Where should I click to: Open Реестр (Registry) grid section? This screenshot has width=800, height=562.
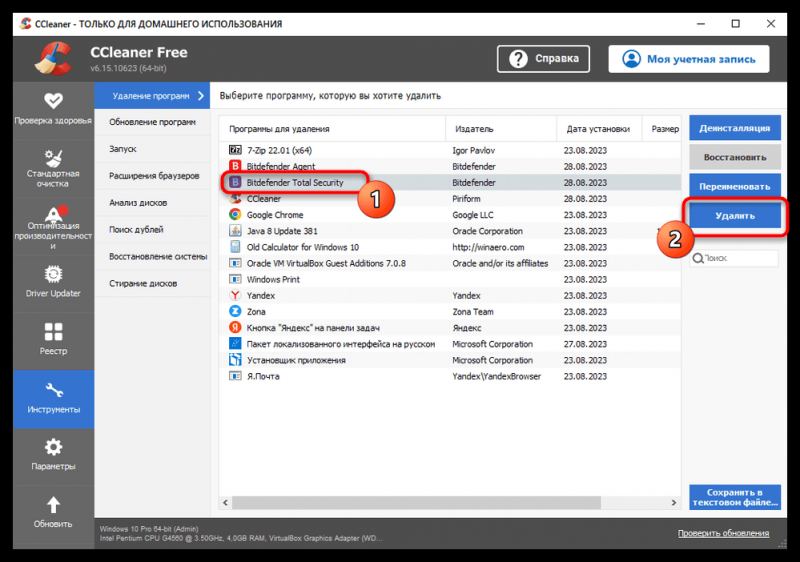point(53,341)
